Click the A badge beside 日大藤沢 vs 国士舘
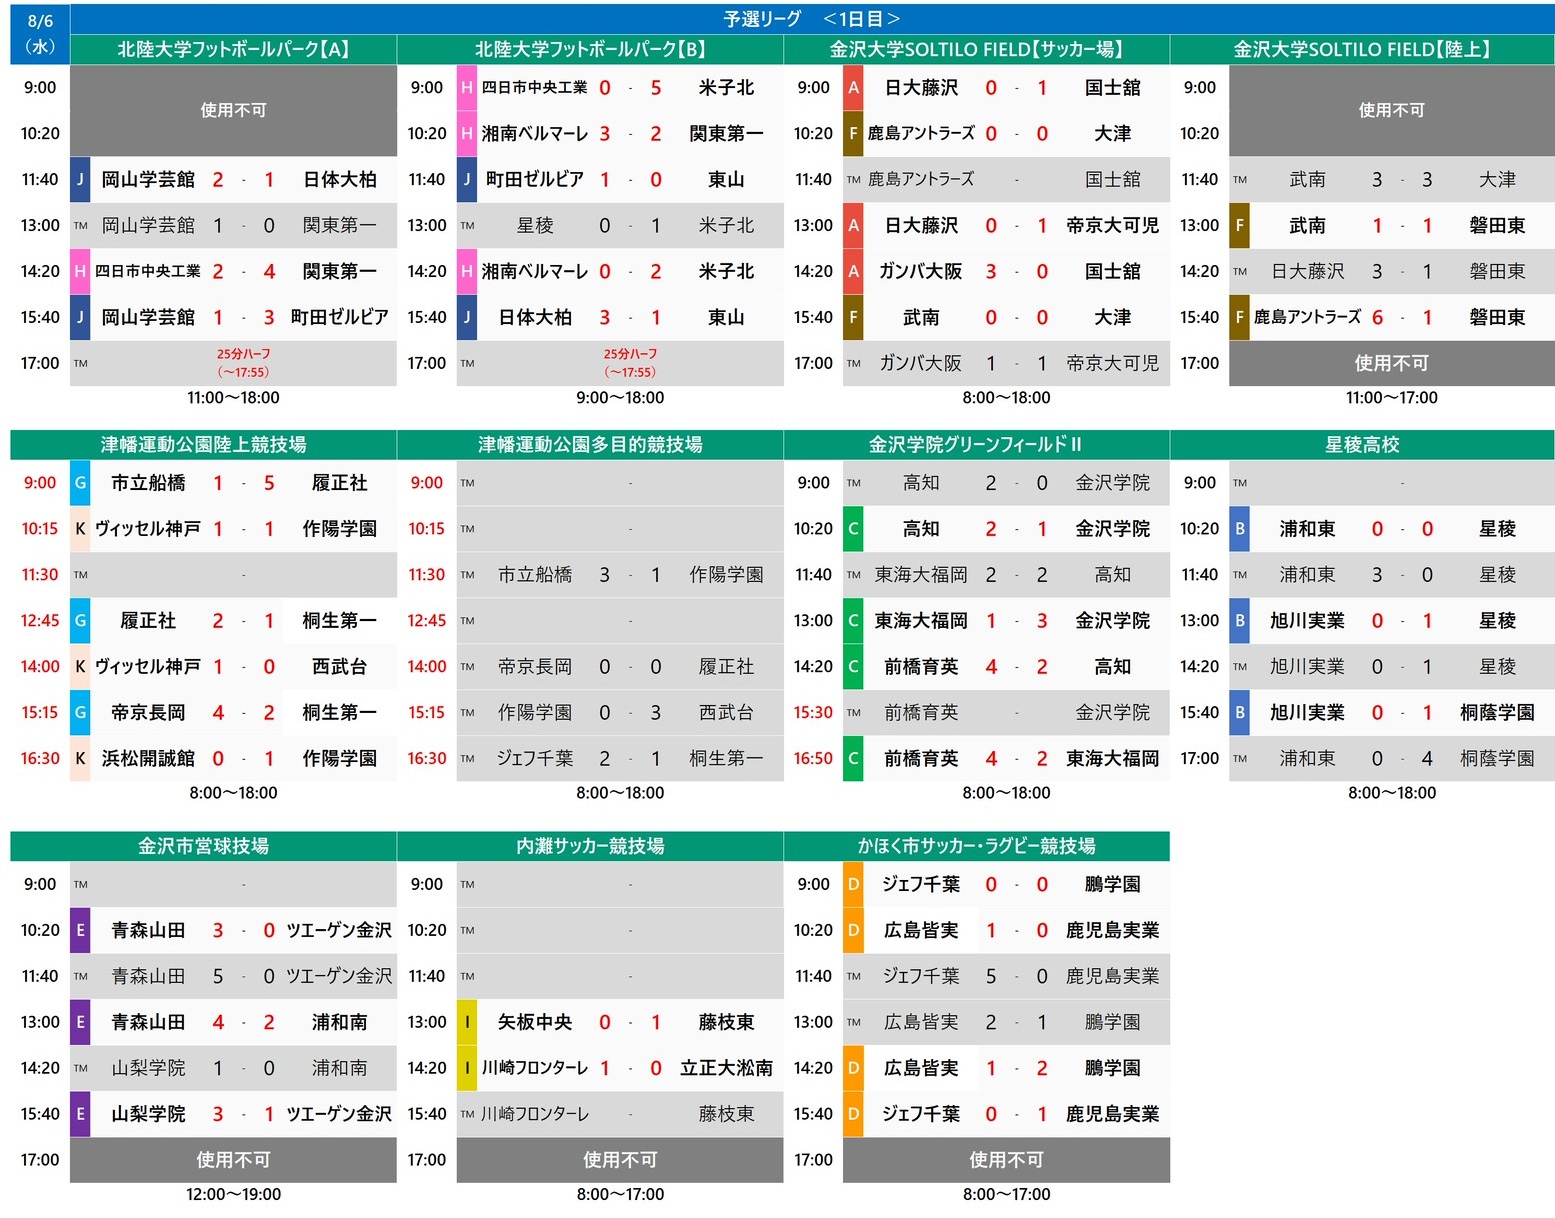This screenshot has height=1218, width=1555. coord(853,88)
